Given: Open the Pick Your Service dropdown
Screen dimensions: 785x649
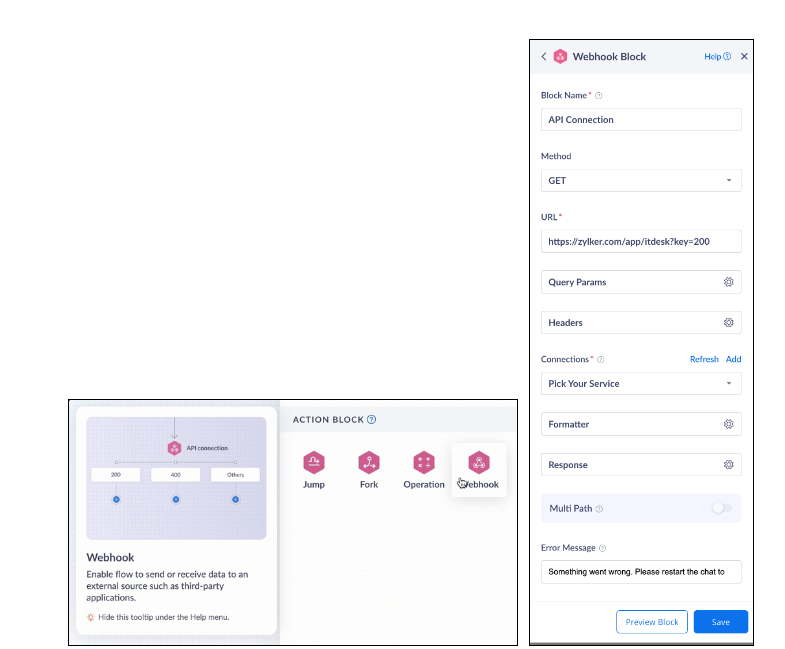Looking at the screenshot, I should click(640, 383).
